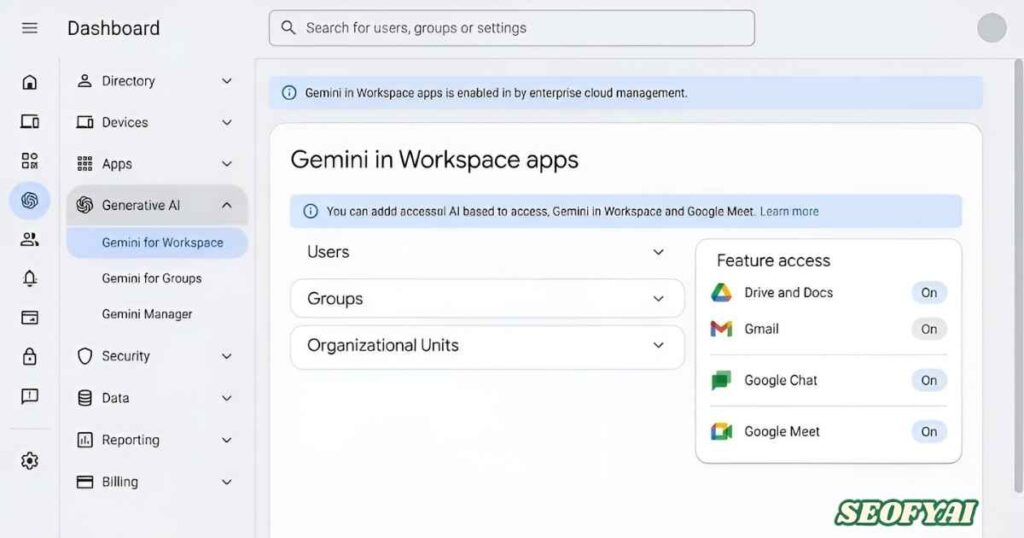Screen dimensions: 1024x538
Task: Expand the Security menu chevron
Action: pos(227,356)
